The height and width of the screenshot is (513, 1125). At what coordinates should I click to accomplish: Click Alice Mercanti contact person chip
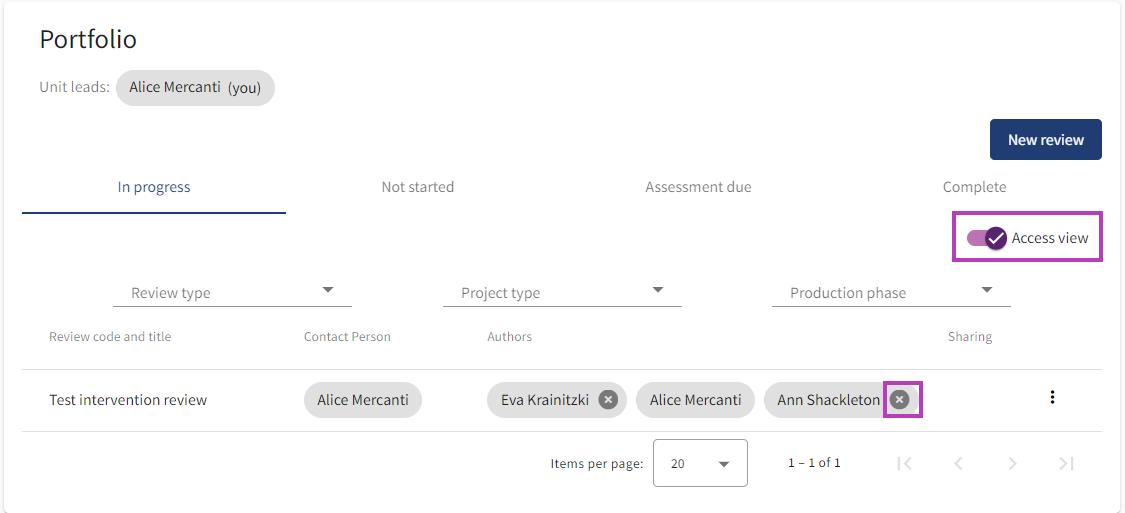tap(363, 400)
